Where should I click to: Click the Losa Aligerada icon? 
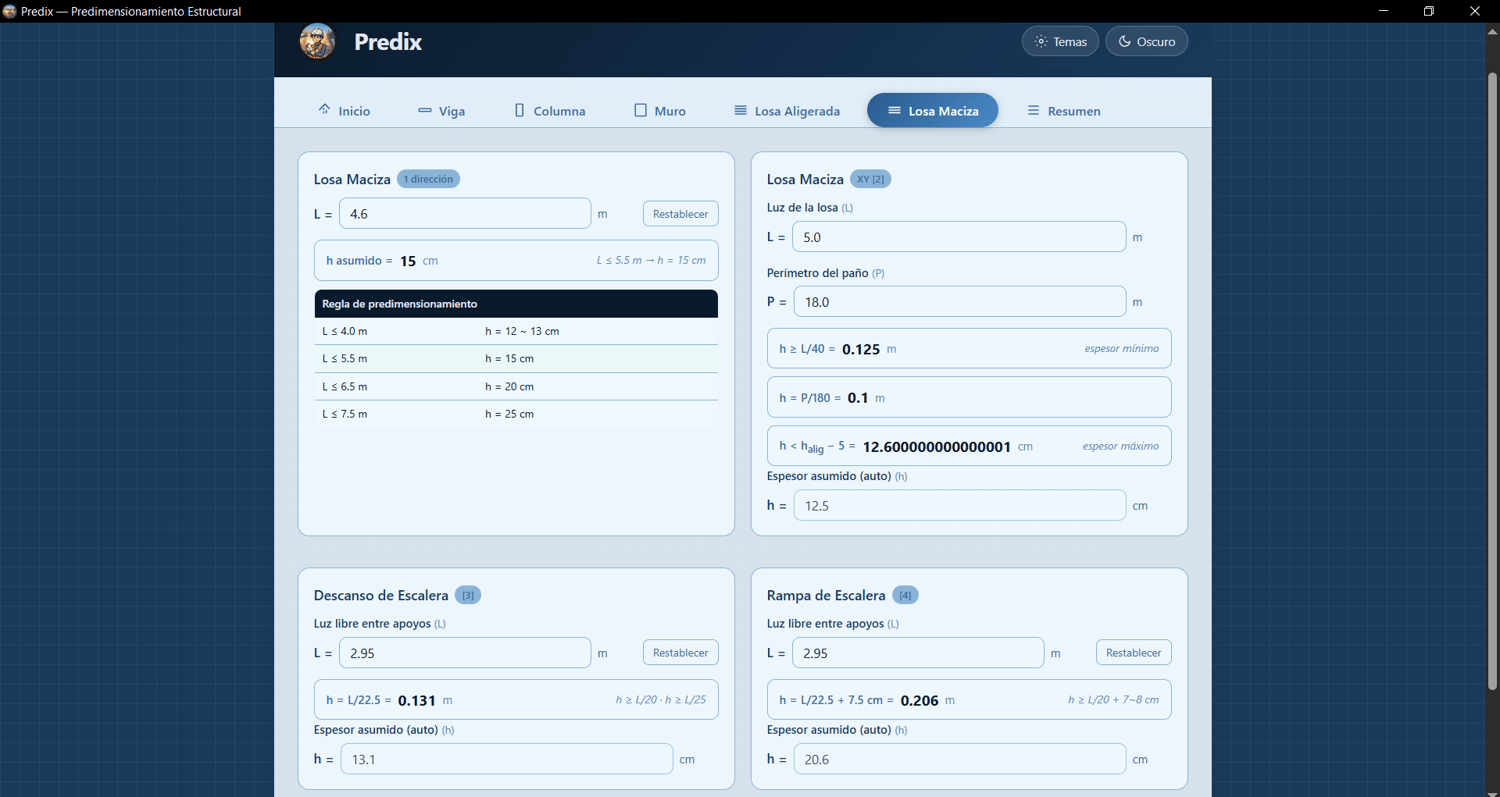tap(740, 110)
